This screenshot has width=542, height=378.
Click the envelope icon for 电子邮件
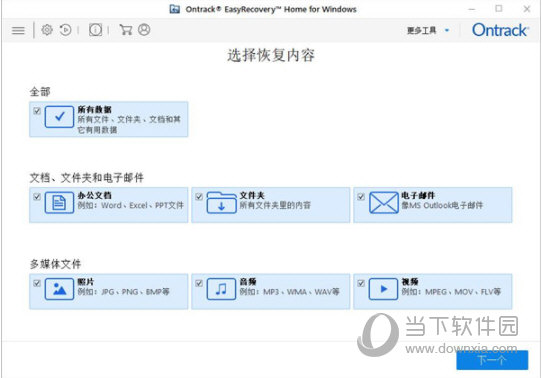point(383,202)
